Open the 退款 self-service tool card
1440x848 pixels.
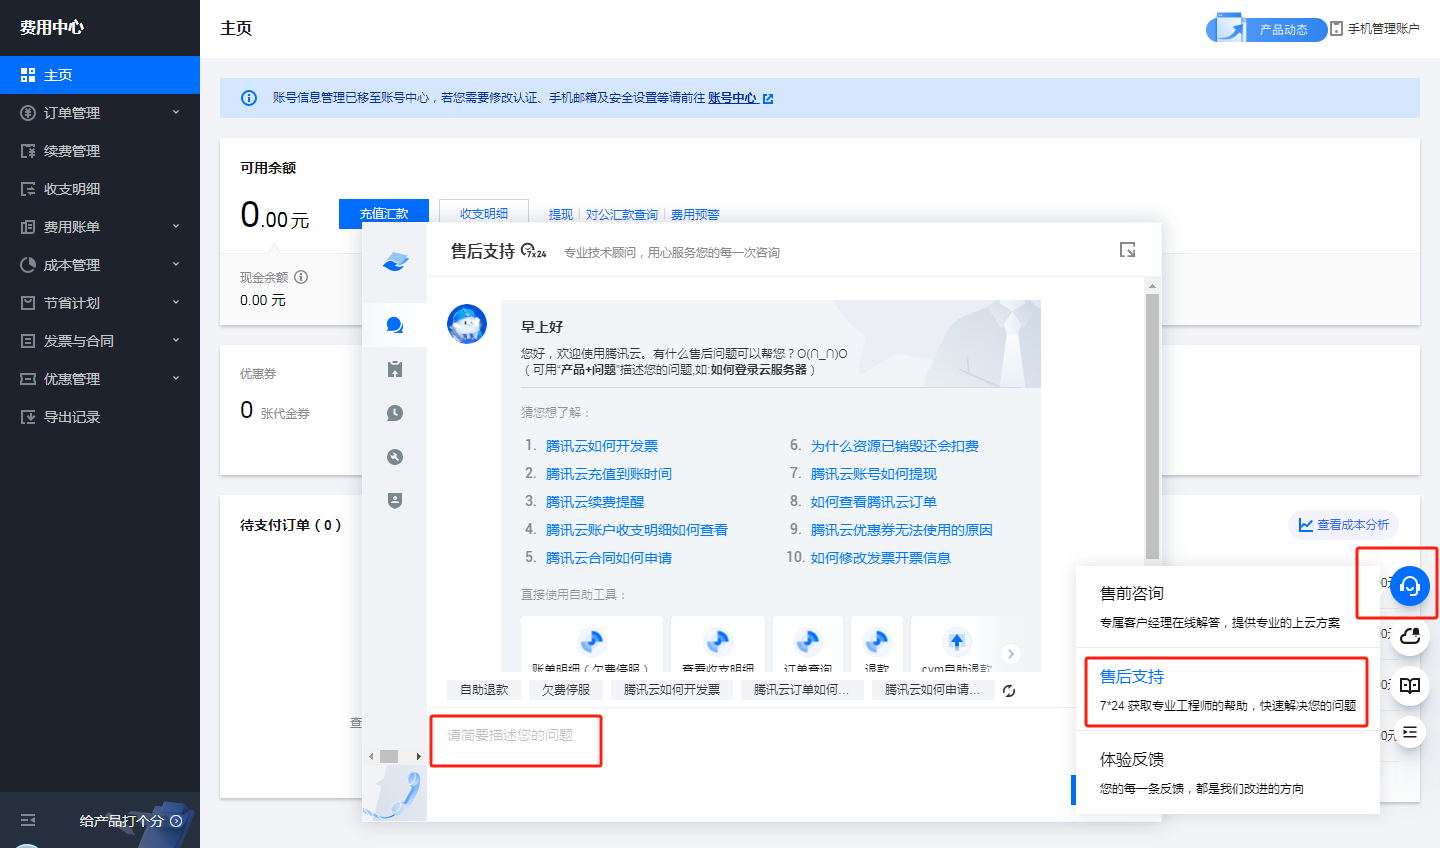tap(877, 644)
